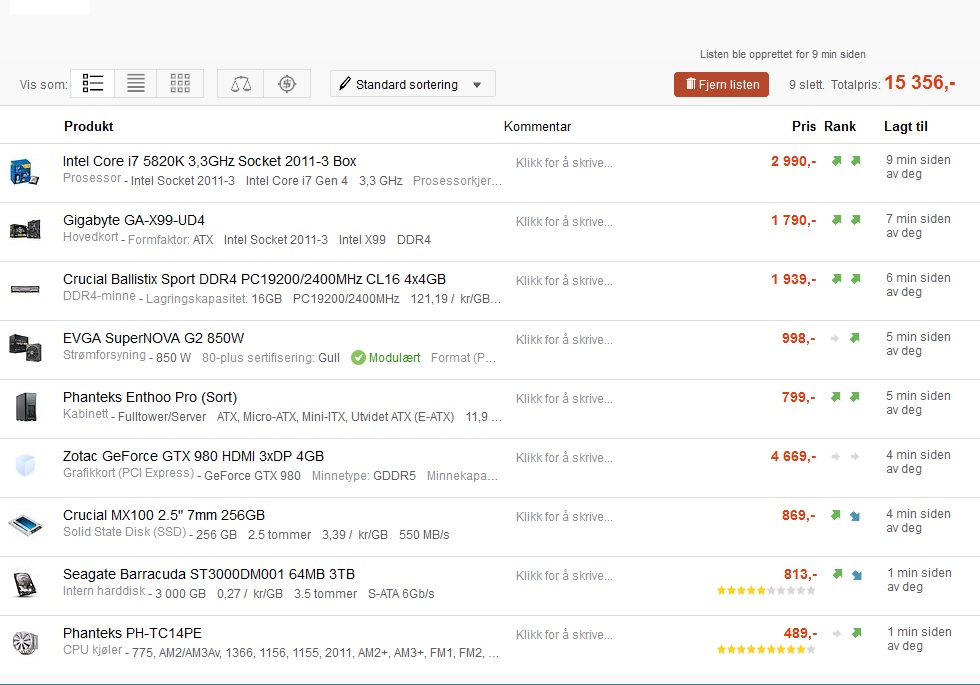Image resolution: width=980 pixels, height=685 pixels.
Task: Click Seagate Barracuda hard disk thumbnail
Action: [x=25, y=584]
